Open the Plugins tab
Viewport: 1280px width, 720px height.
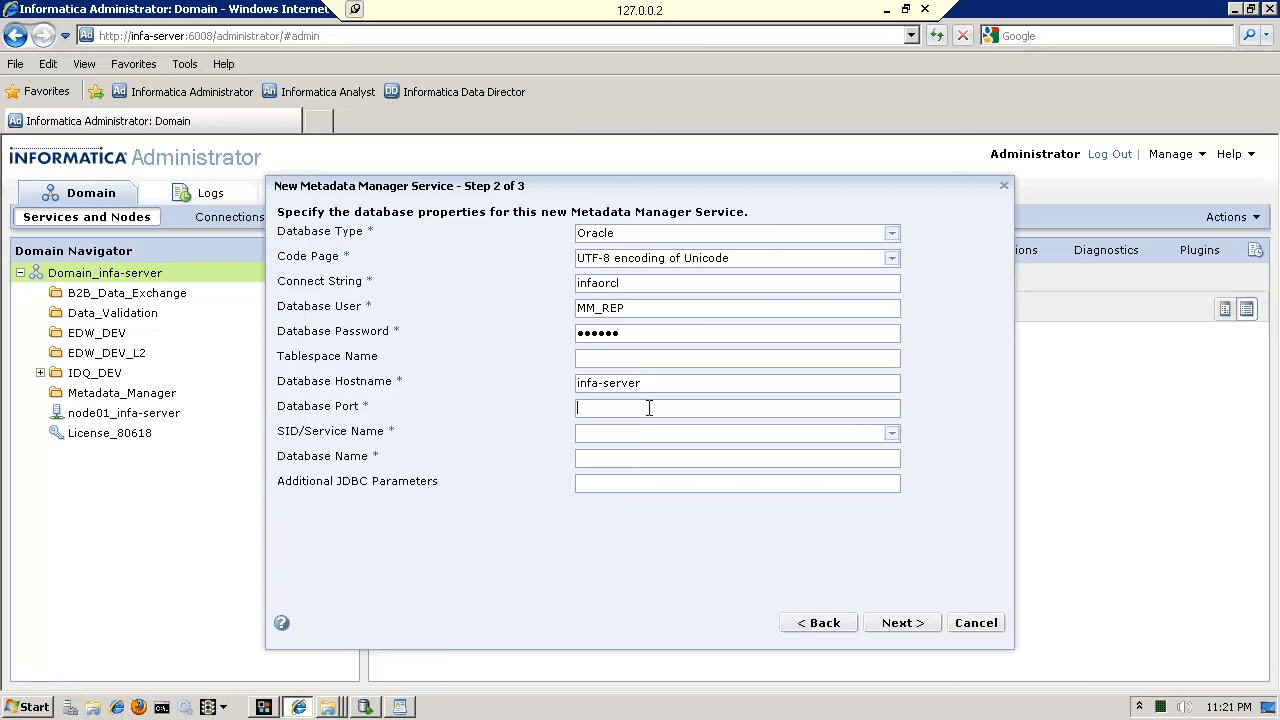coord(1199,250)
